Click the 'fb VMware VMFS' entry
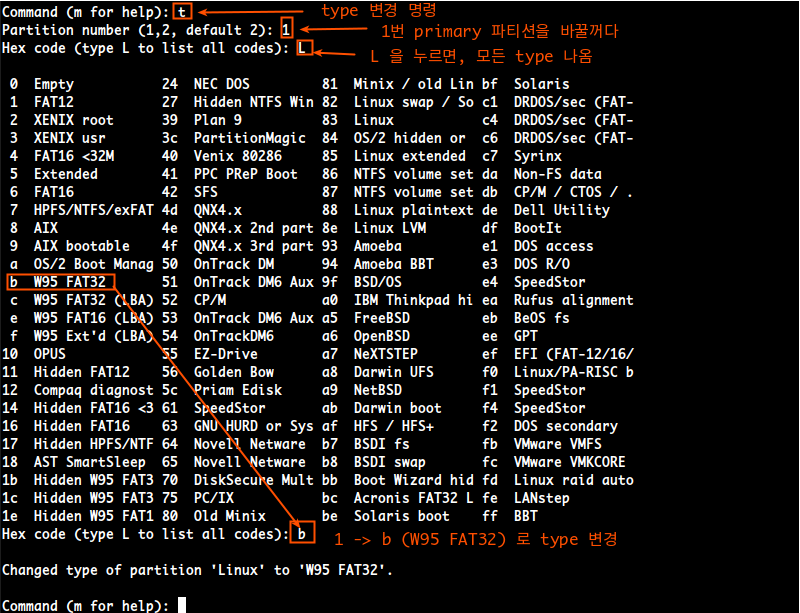Screen dimensions: 800x613 coord(542,444)
